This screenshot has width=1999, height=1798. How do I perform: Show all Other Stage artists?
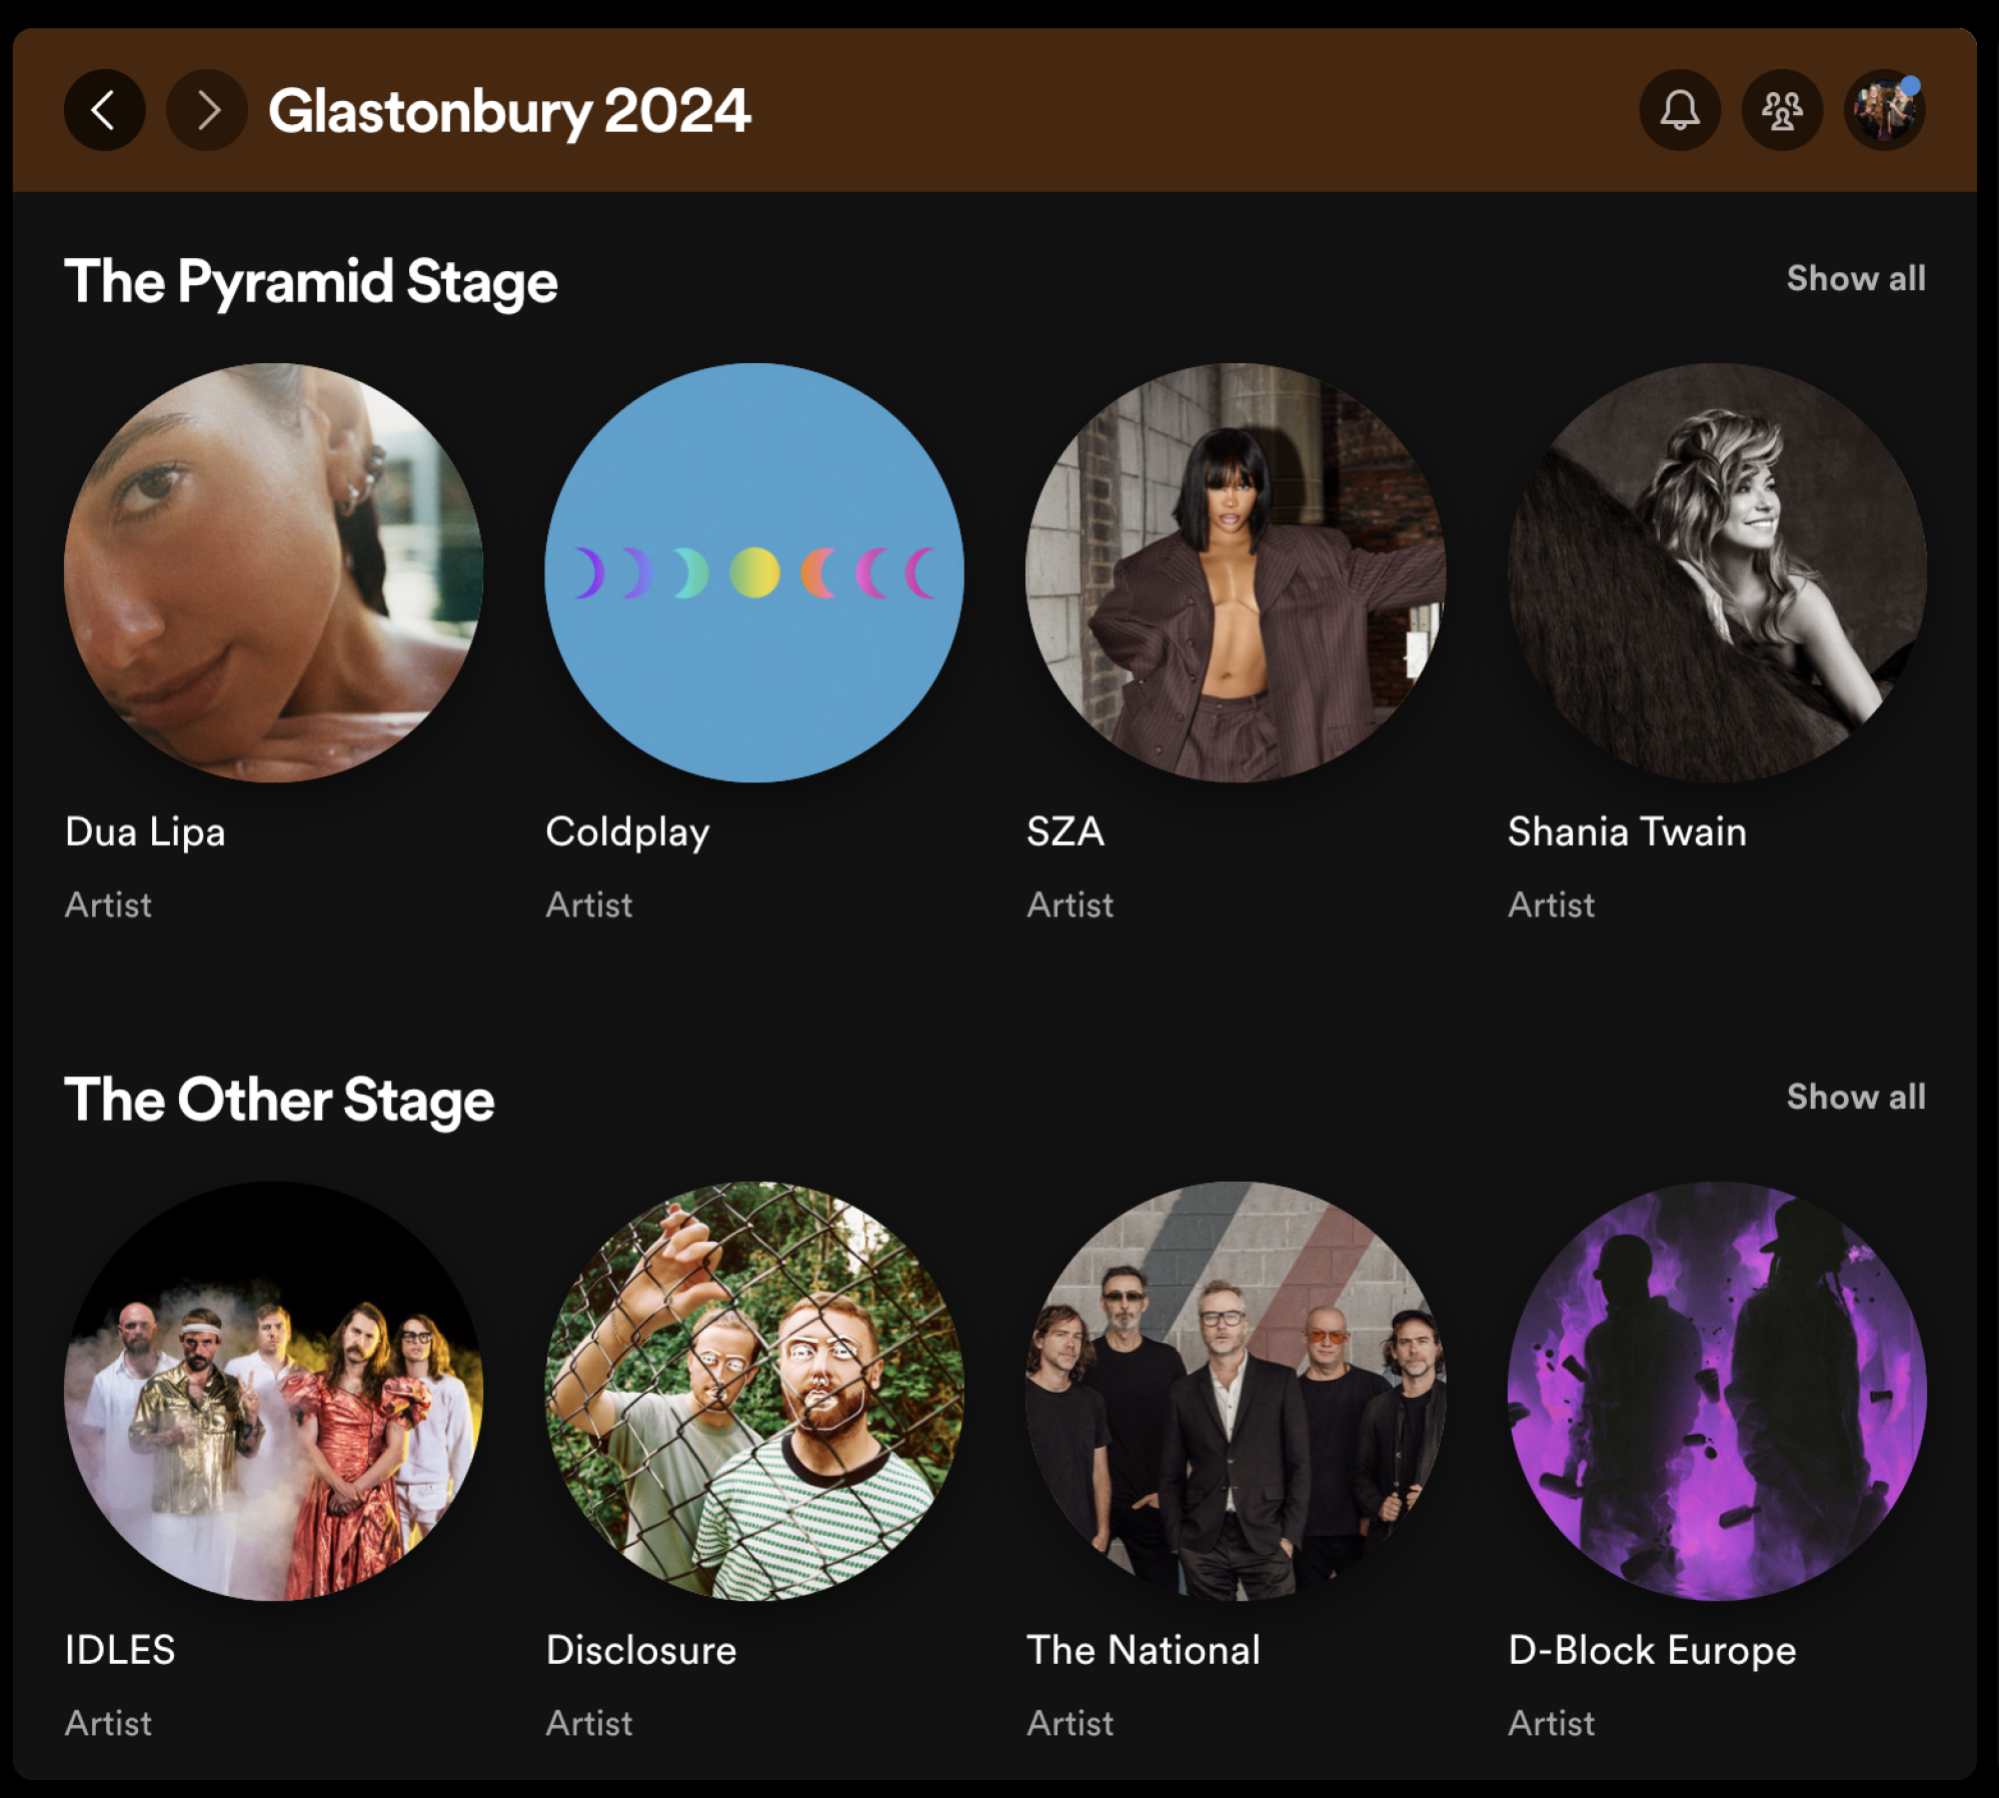click(x=1856, y=1096)
